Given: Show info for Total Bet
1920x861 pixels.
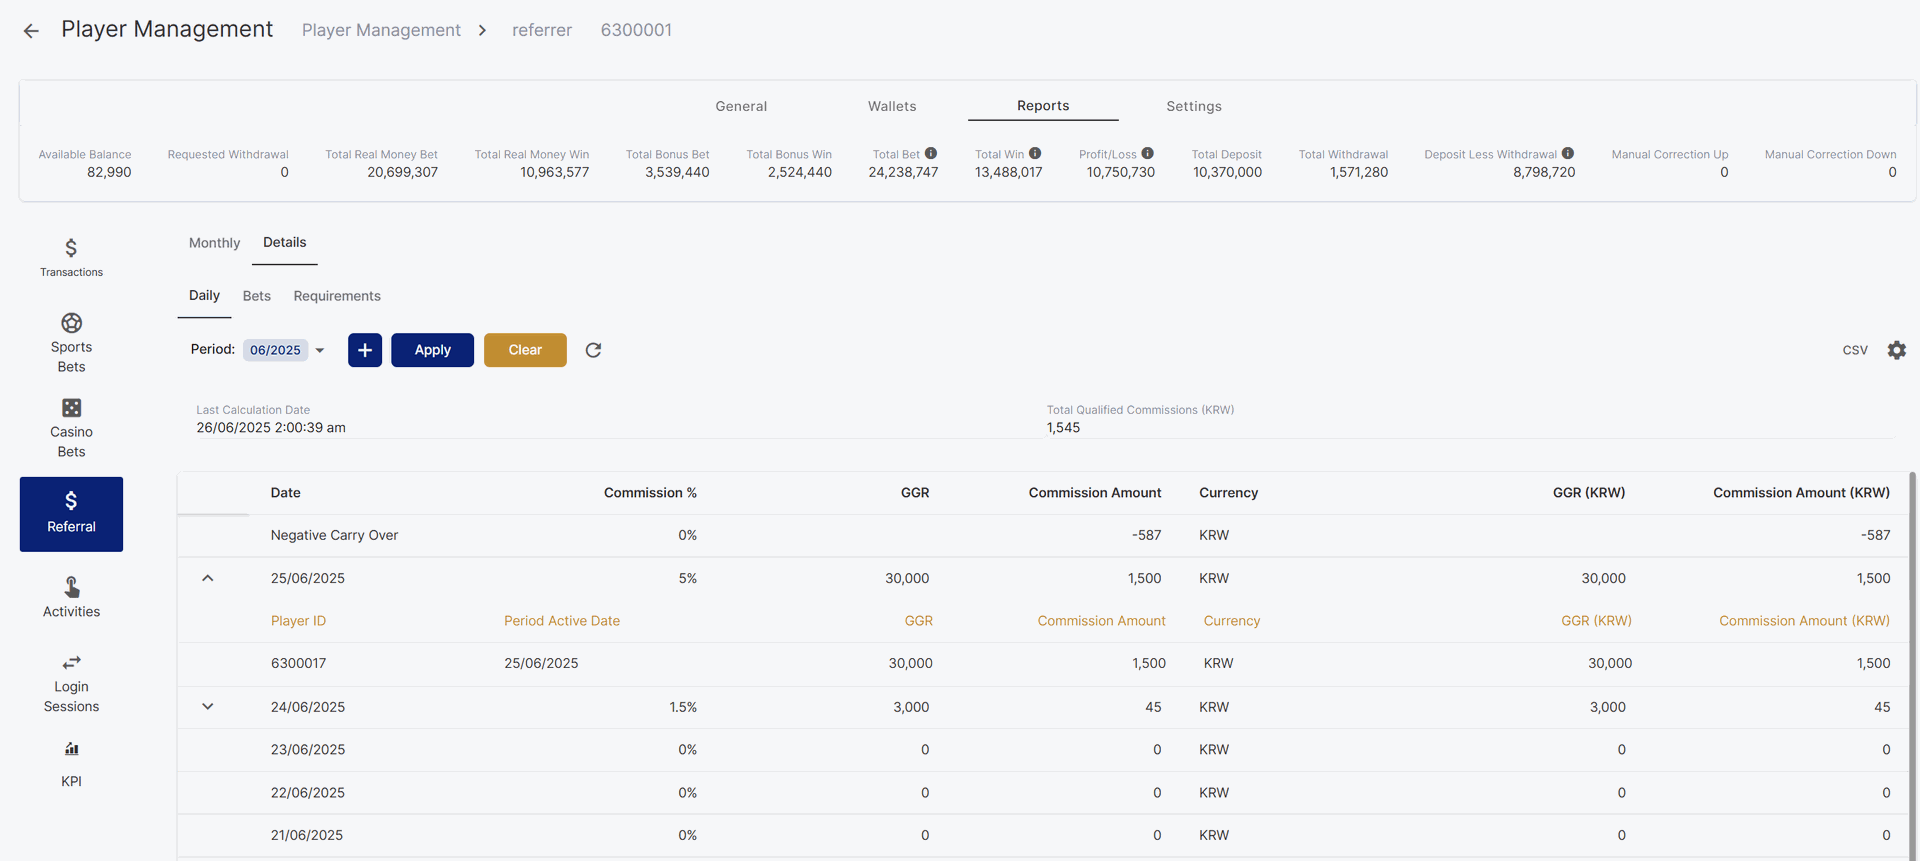Looking at the screenshot, I should [931, 153].
